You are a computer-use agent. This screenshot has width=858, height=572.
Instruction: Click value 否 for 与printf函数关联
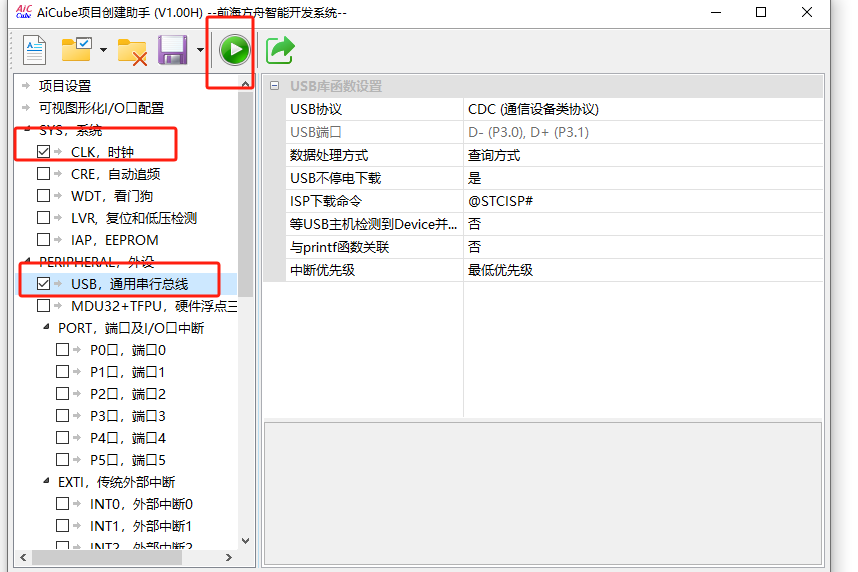pos(643,247)
